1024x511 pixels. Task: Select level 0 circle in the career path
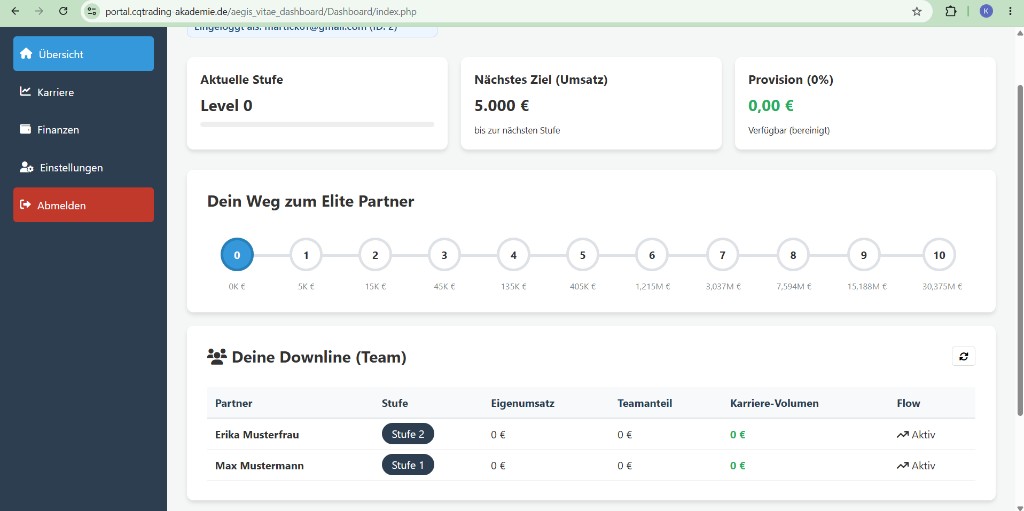pyautogui.click(x=237, y=255)
